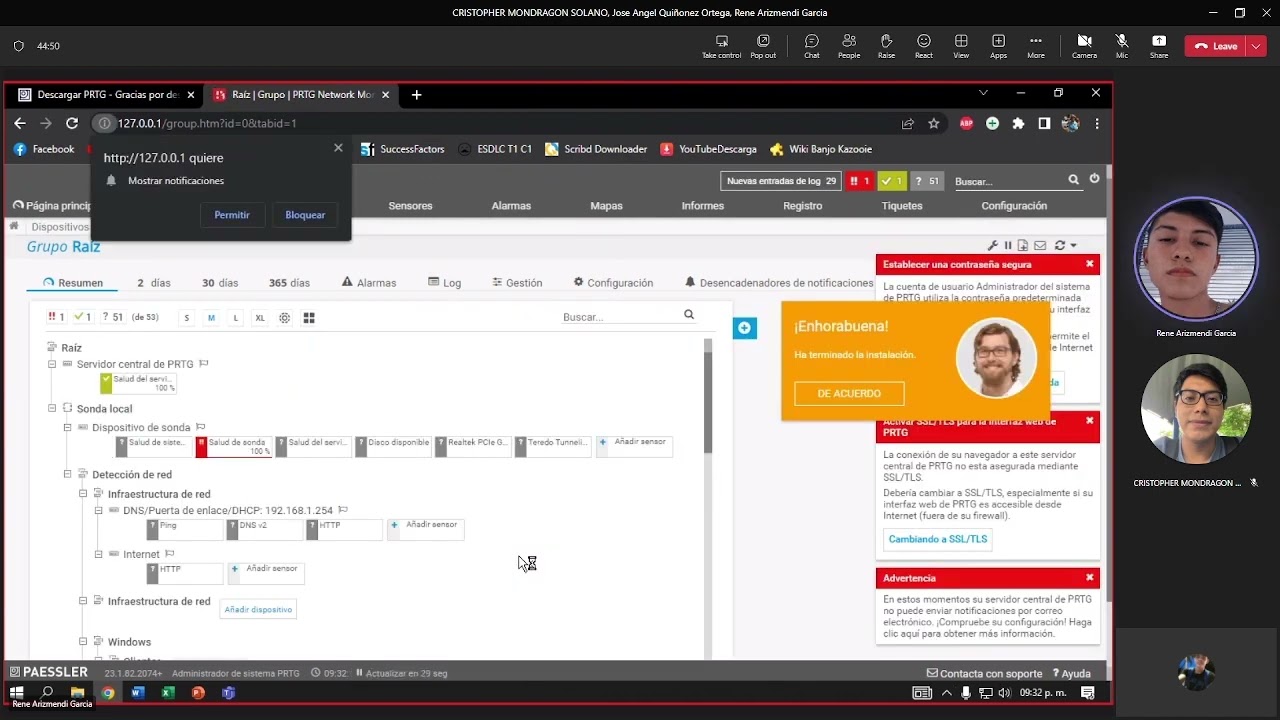Click the refresh arrows icon in PRTG
The height and width of the screenshot is (720, 1280).
point(1060,245)
